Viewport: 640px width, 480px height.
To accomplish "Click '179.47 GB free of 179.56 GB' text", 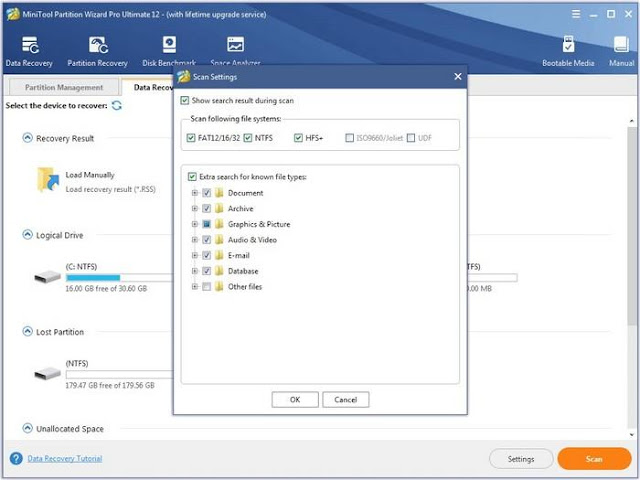I will click(110, 385).
